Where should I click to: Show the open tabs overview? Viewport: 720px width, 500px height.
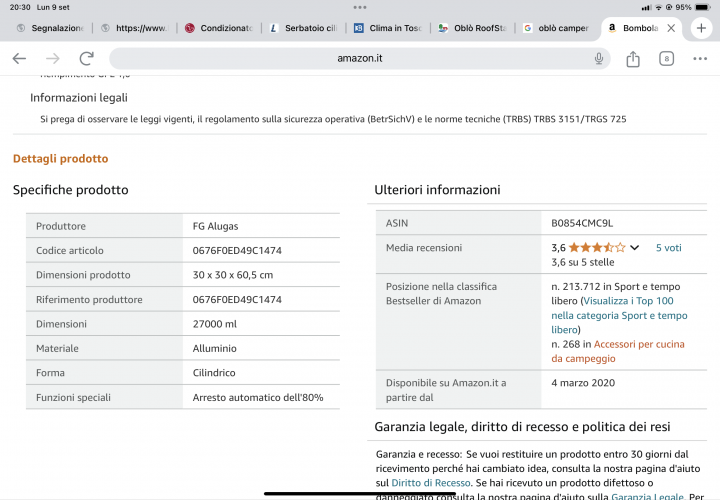tap(666, 59)
